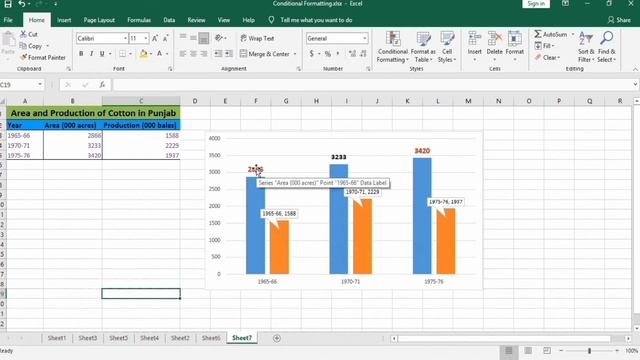Click Increase Decimal icon
Image resolution: width=640 pixels, height=360 pixels.
click(352, 54)
